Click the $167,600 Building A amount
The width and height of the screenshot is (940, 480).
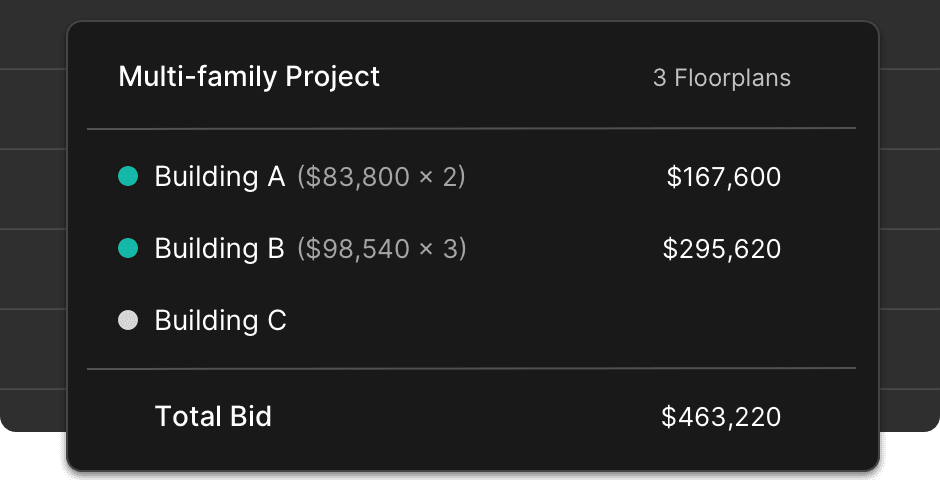(x=723, y=178)
